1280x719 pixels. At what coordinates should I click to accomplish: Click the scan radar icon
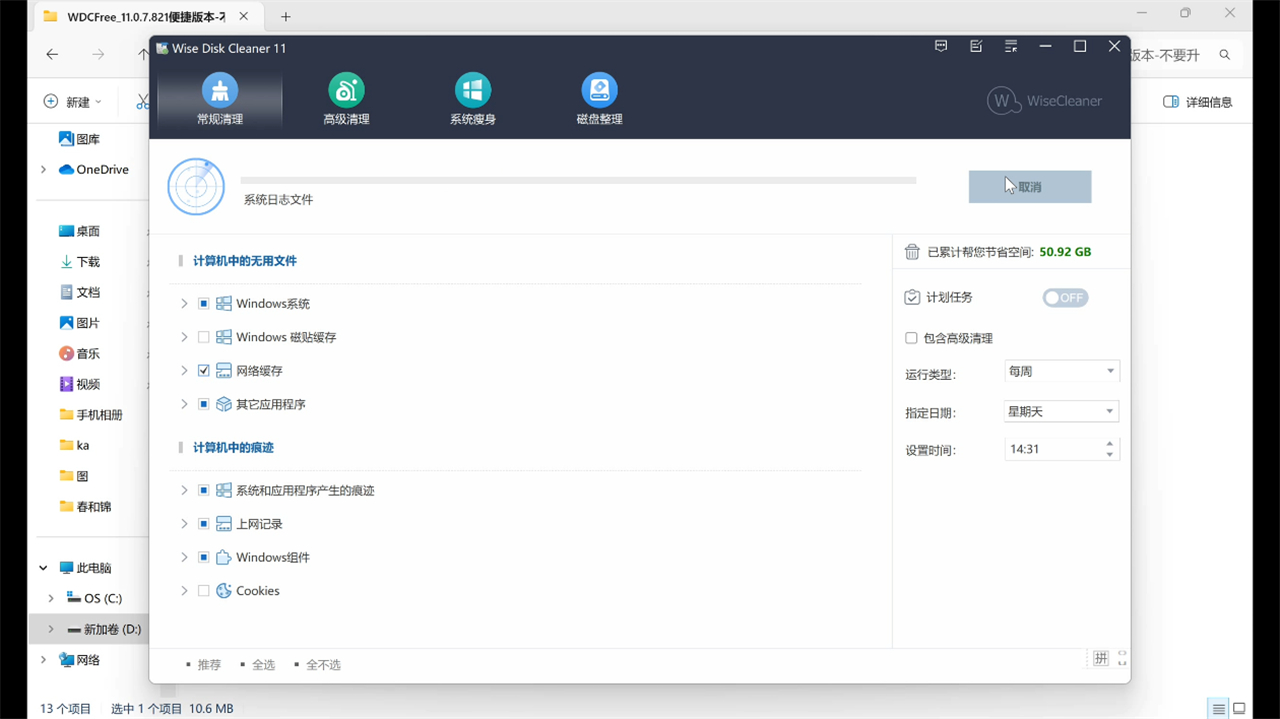196,187
